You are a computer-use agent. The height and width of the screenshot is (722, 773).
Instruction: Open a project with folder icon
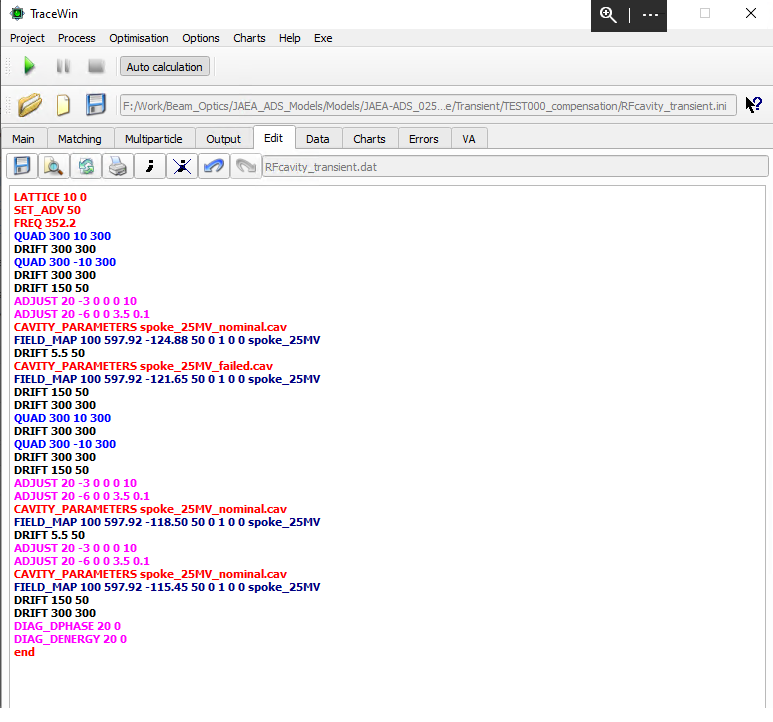30,105
